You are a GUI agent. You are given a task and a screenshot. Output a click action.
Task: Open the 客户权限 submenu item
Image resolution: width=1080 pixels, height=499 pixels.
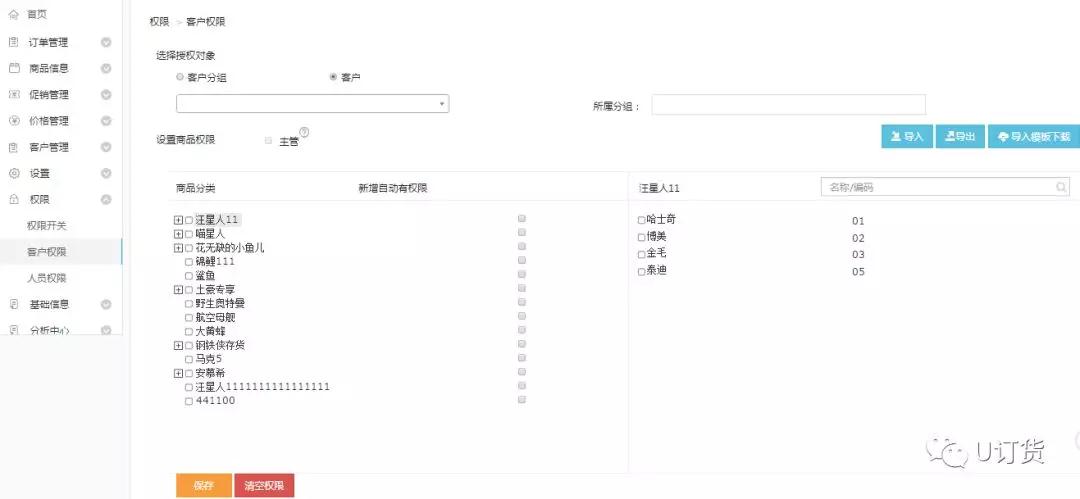pos(47,252)
